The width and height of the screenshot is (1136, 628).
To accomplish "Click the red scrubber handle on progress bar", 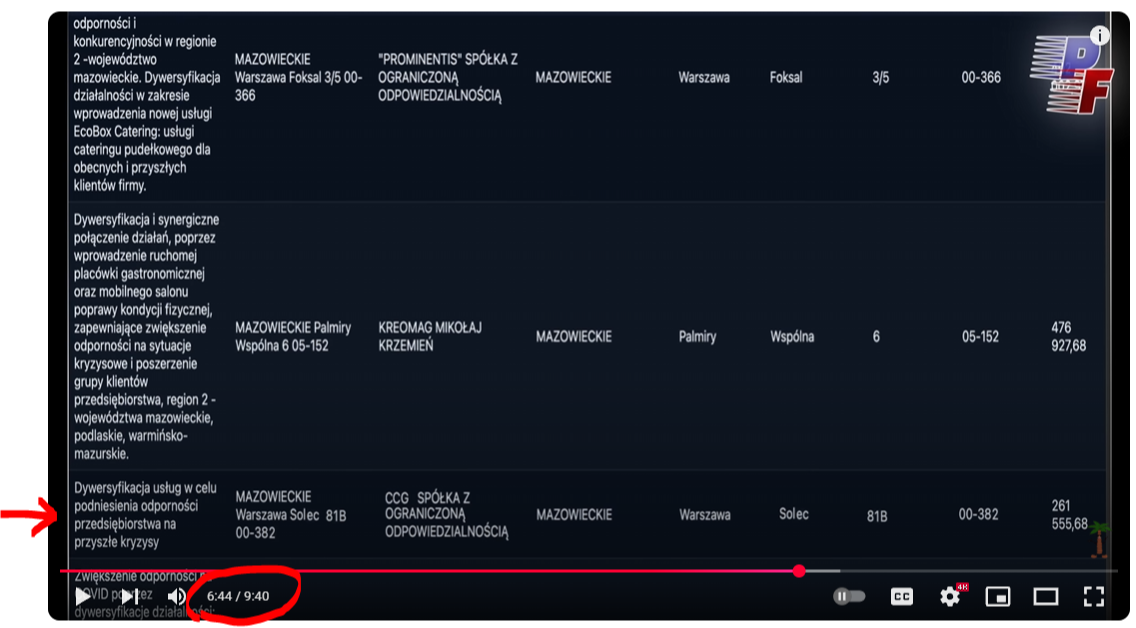I will pos(799,571).
